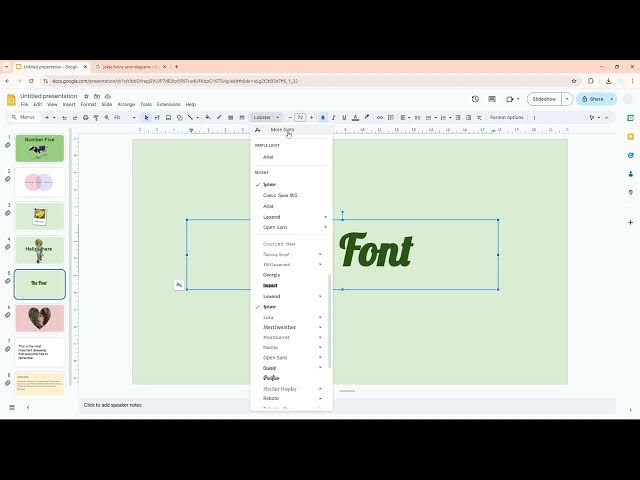This screenshot has height=480, width=640.
Task: Click the Format options button
Action: pyautogui.click(x=507, y=118)
